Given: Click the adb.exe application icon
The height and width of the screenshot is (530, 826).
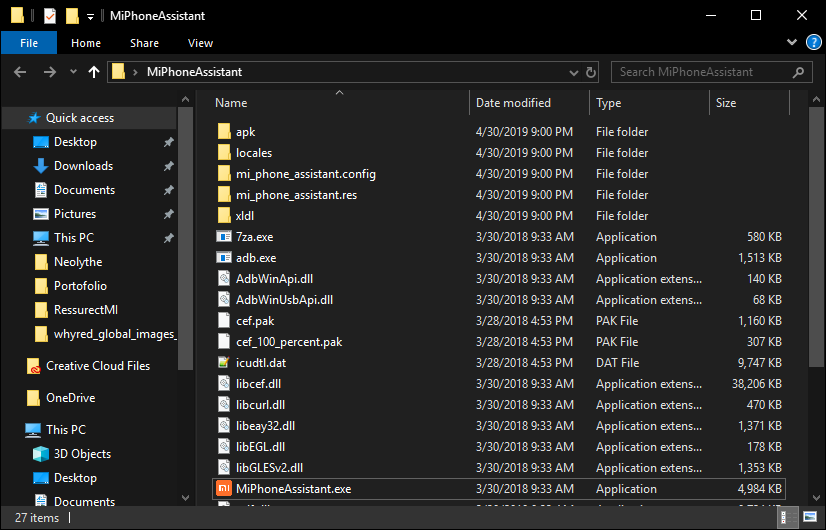Looking at the screenshot, I should coord(224,258).
